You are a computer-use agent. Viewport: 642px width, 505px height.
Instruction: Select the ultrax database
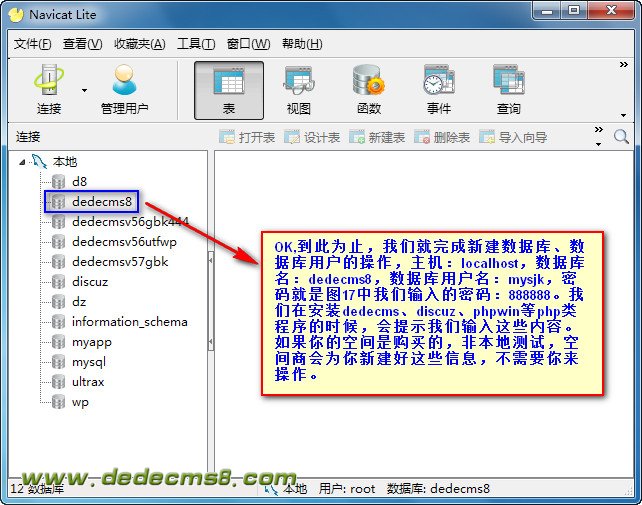[88, 382]
